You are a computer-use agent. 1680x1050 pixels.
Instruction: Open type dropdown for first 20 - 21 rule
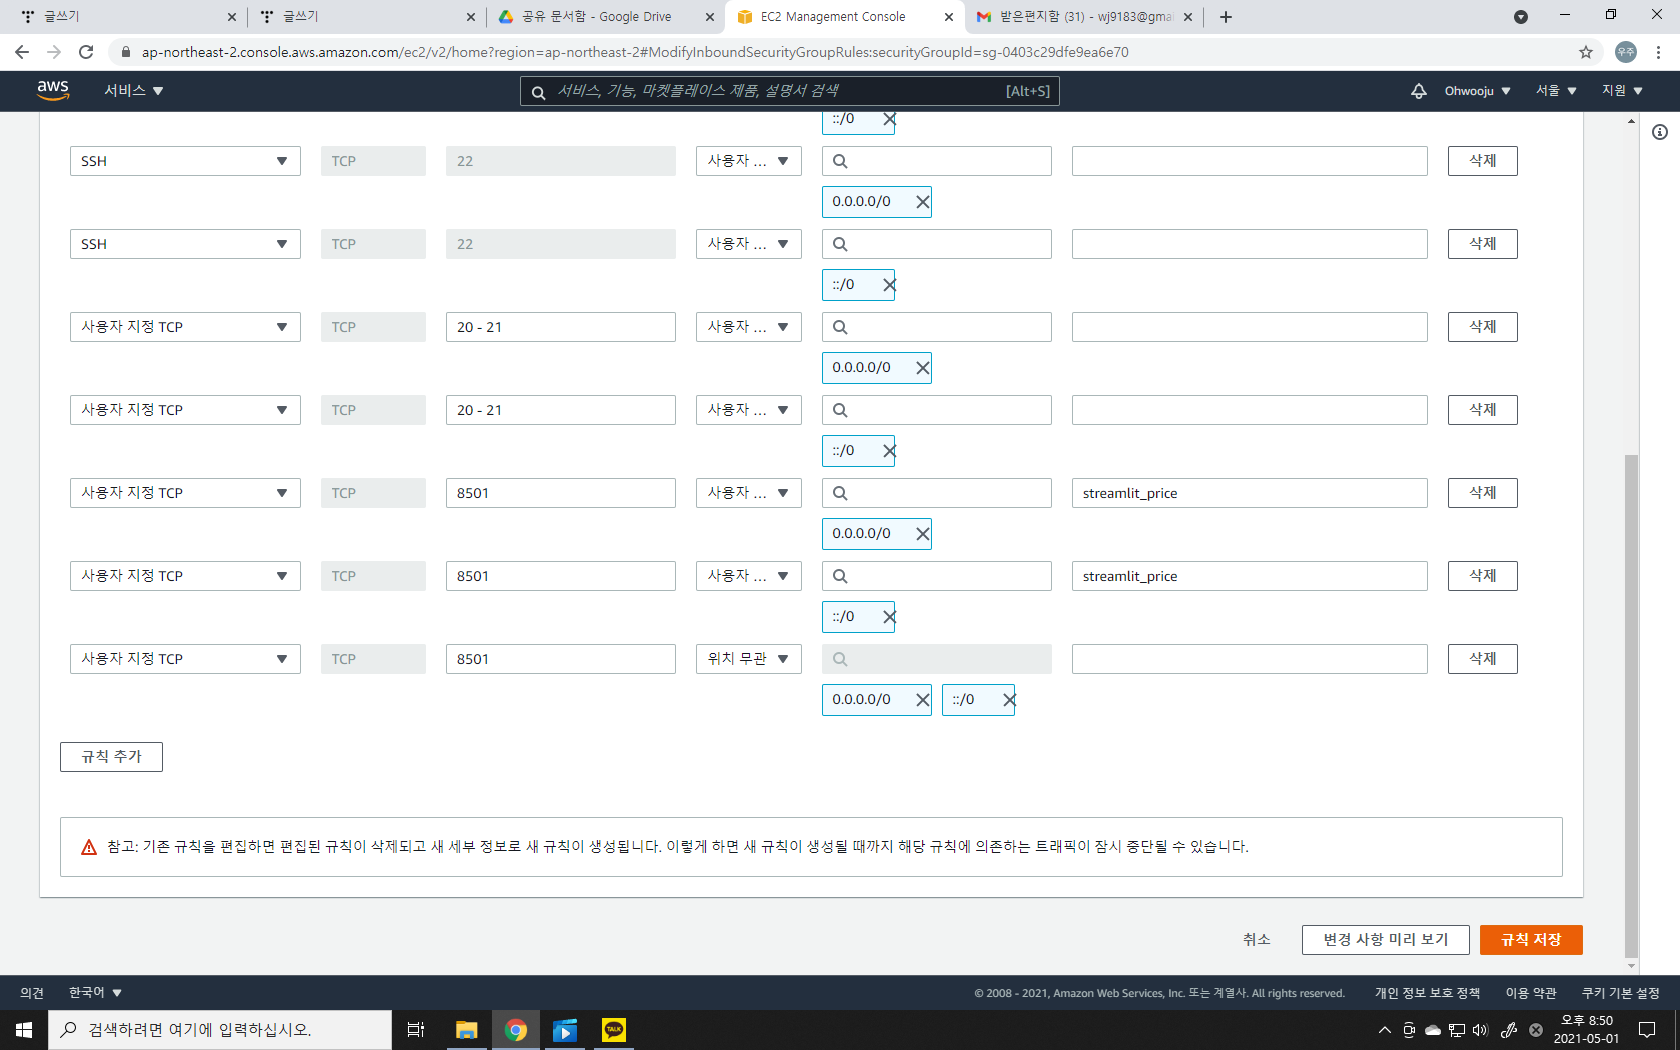pyautogui.click(x=185, y=327)
